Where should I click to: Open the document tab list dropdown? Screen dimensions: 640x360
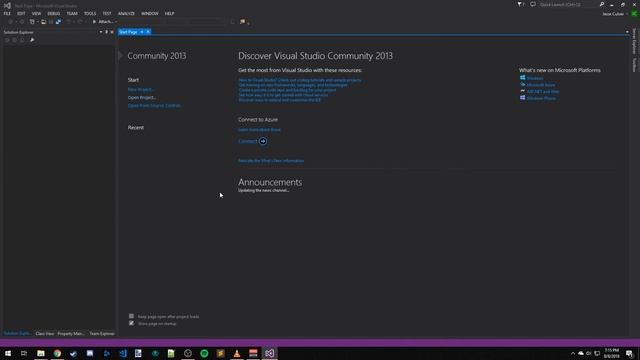click(x=627, y=32)
